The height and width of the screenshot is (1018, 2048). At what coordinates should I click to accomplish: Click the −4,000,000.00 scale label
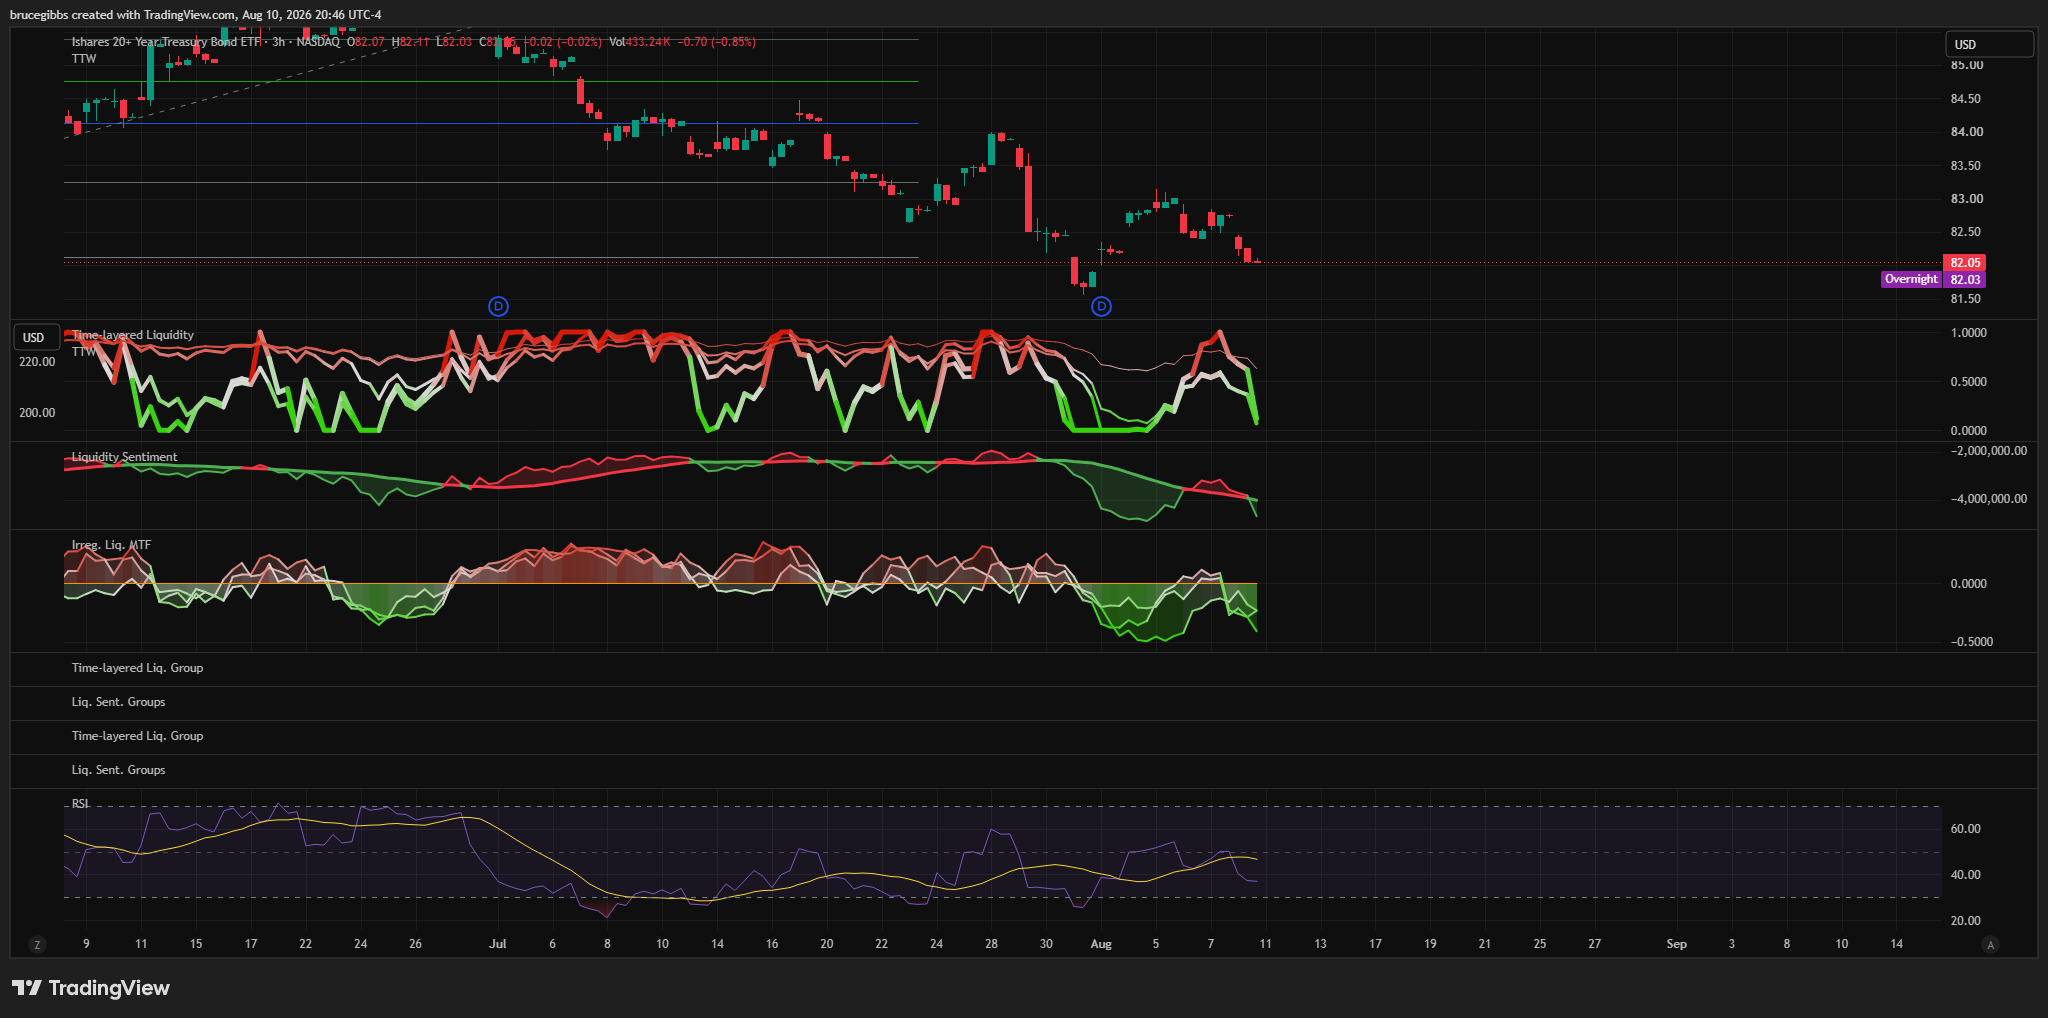1989,499
